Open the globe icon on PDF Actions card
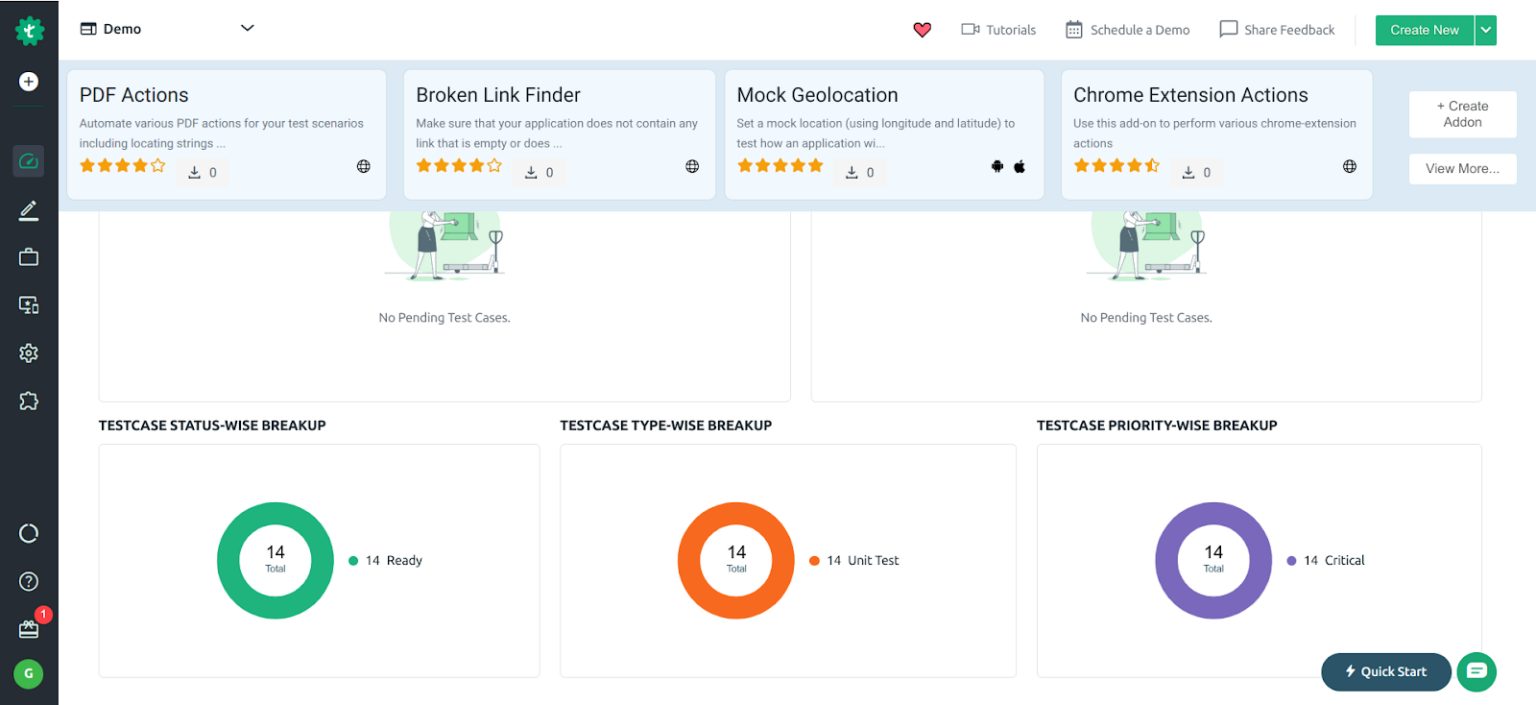1536x705 pixels. [x=362, y=167]
